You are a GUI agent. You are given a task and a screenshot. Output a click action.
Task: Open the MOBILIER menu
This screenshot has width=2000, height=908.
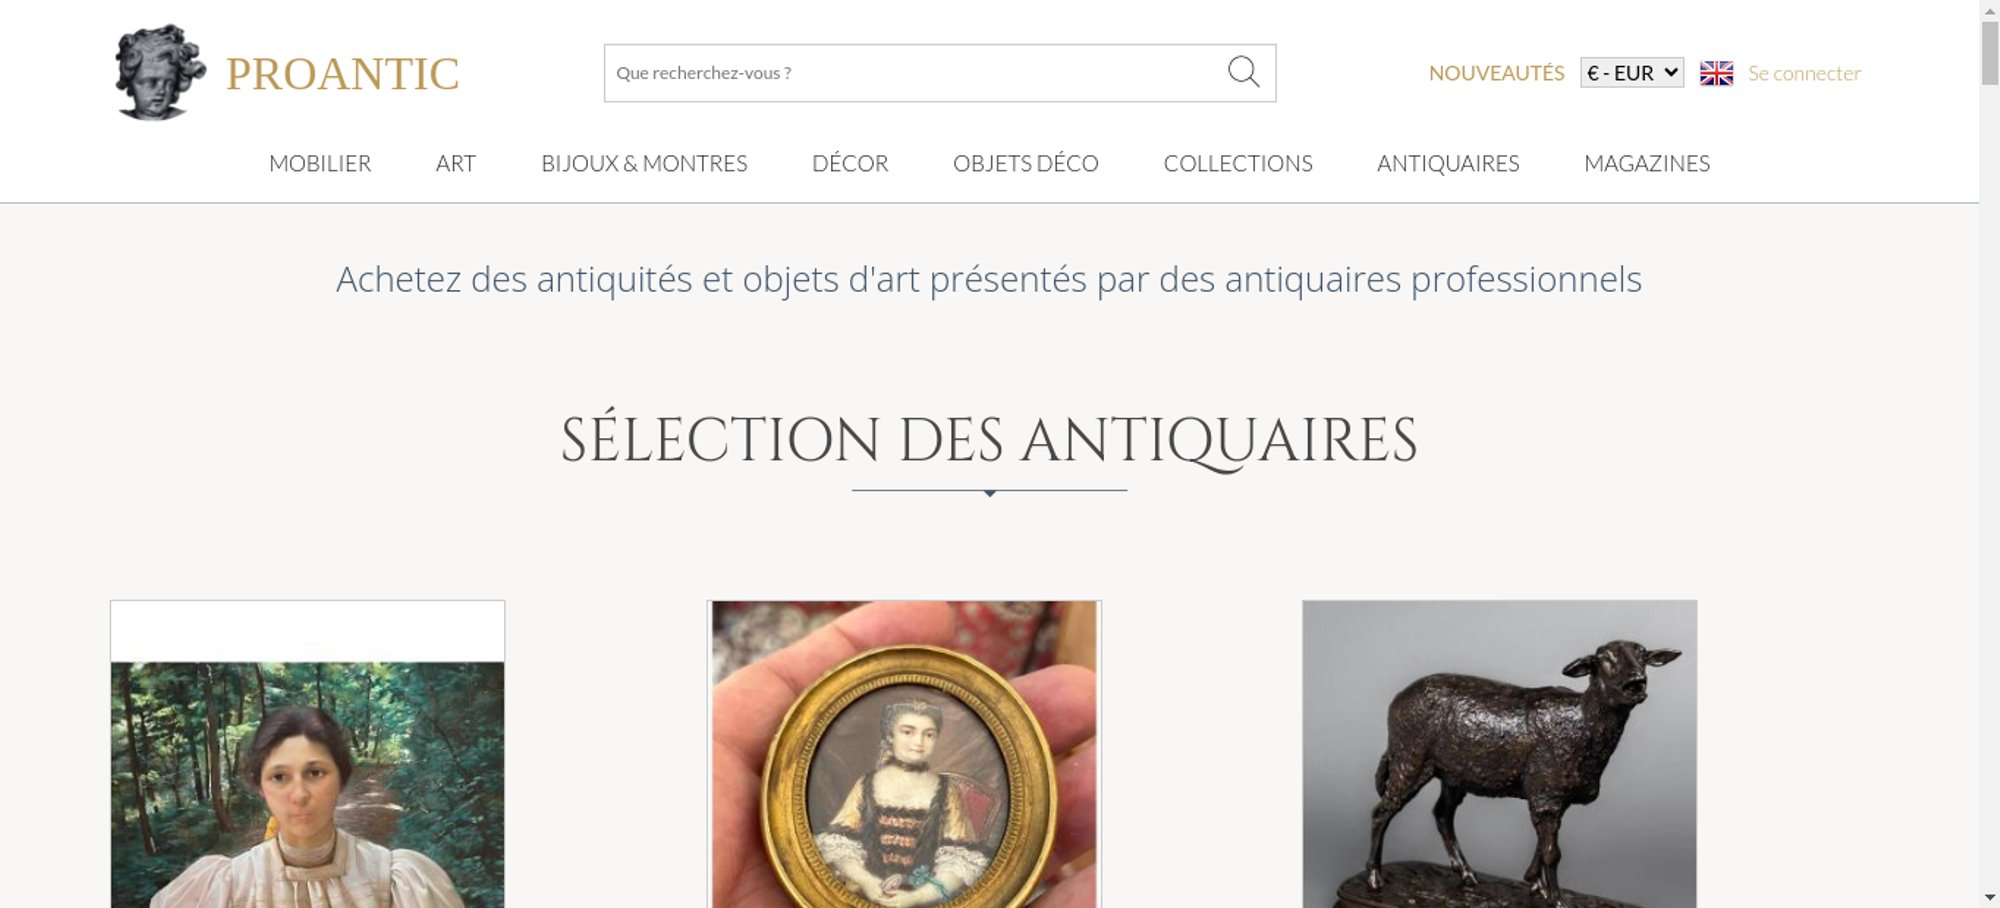click(320, 163)
